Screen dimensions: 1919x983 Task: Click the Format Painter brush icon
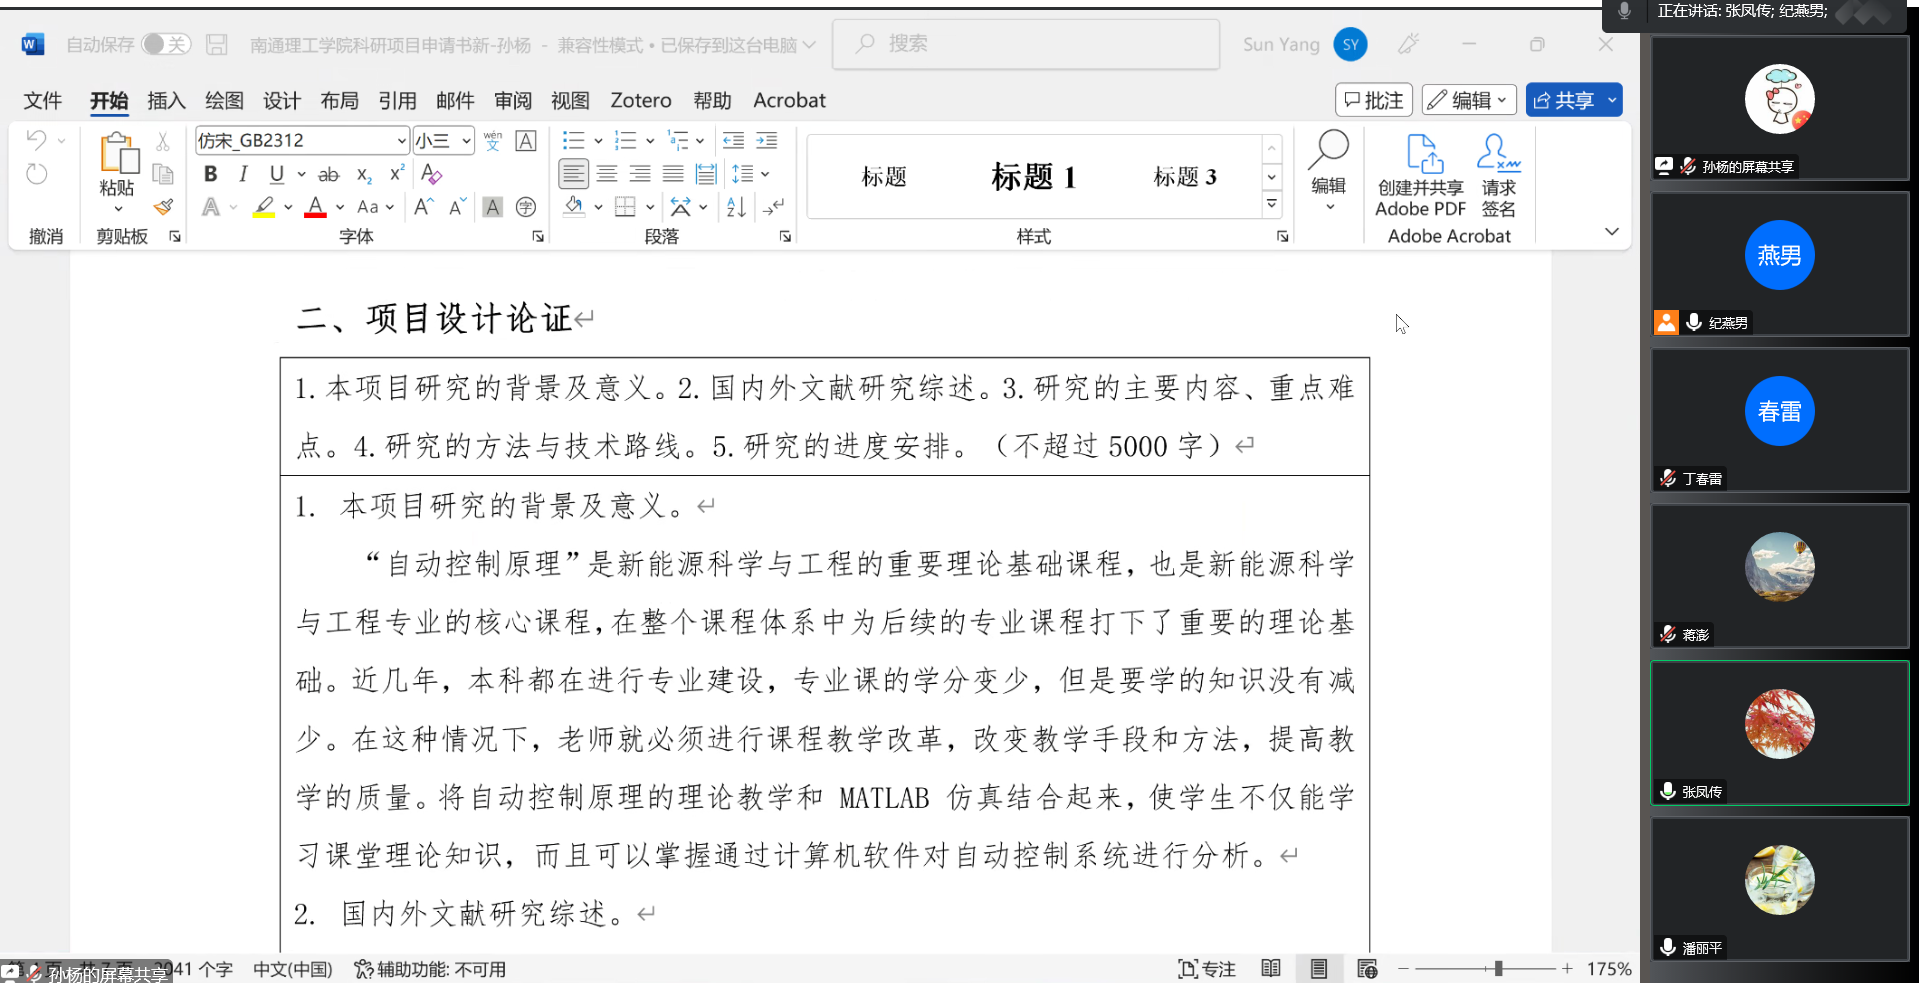(x=163, y=207)
